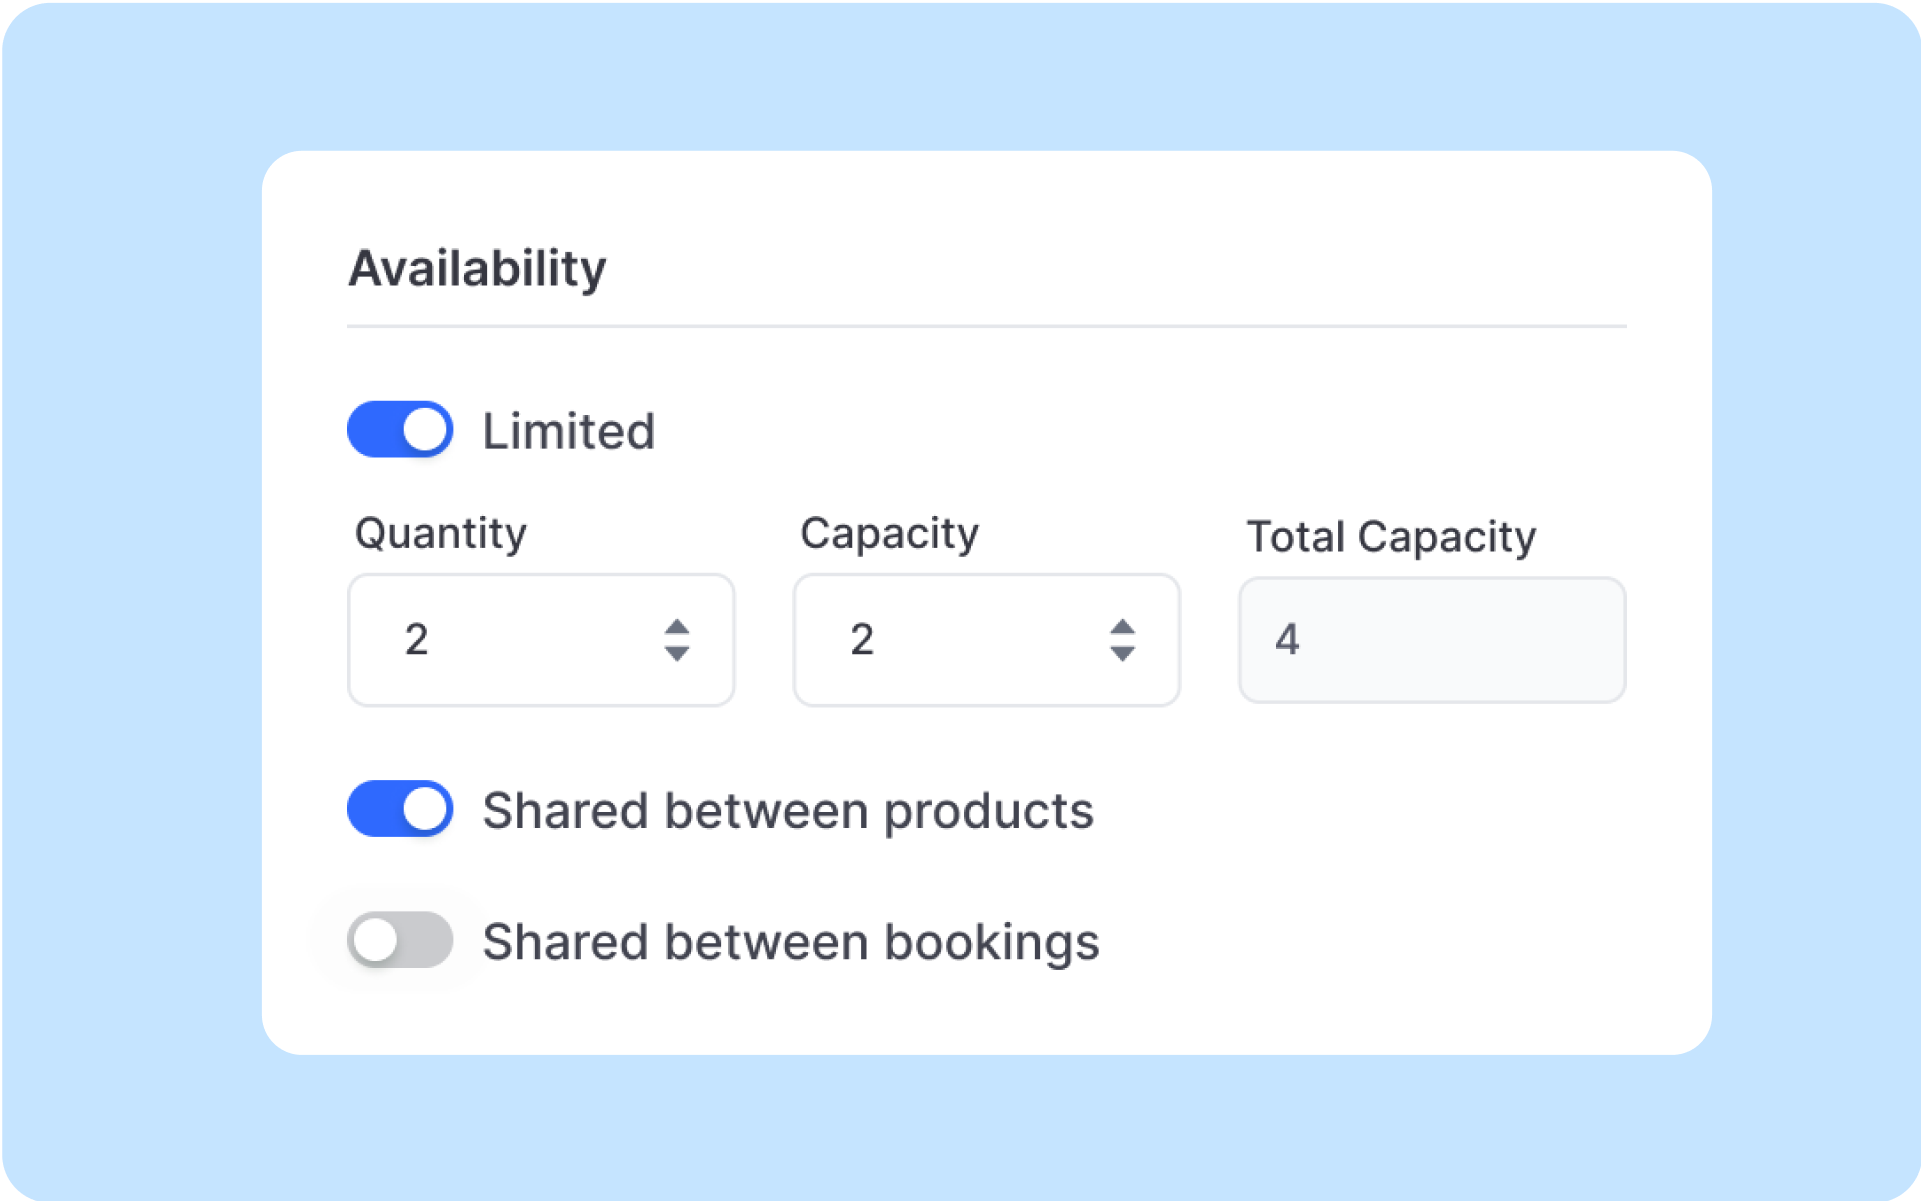The image size is (1921, 1201).
Task: Enable the Shared between bookings toggle
Action: click(x=399, y=939)
